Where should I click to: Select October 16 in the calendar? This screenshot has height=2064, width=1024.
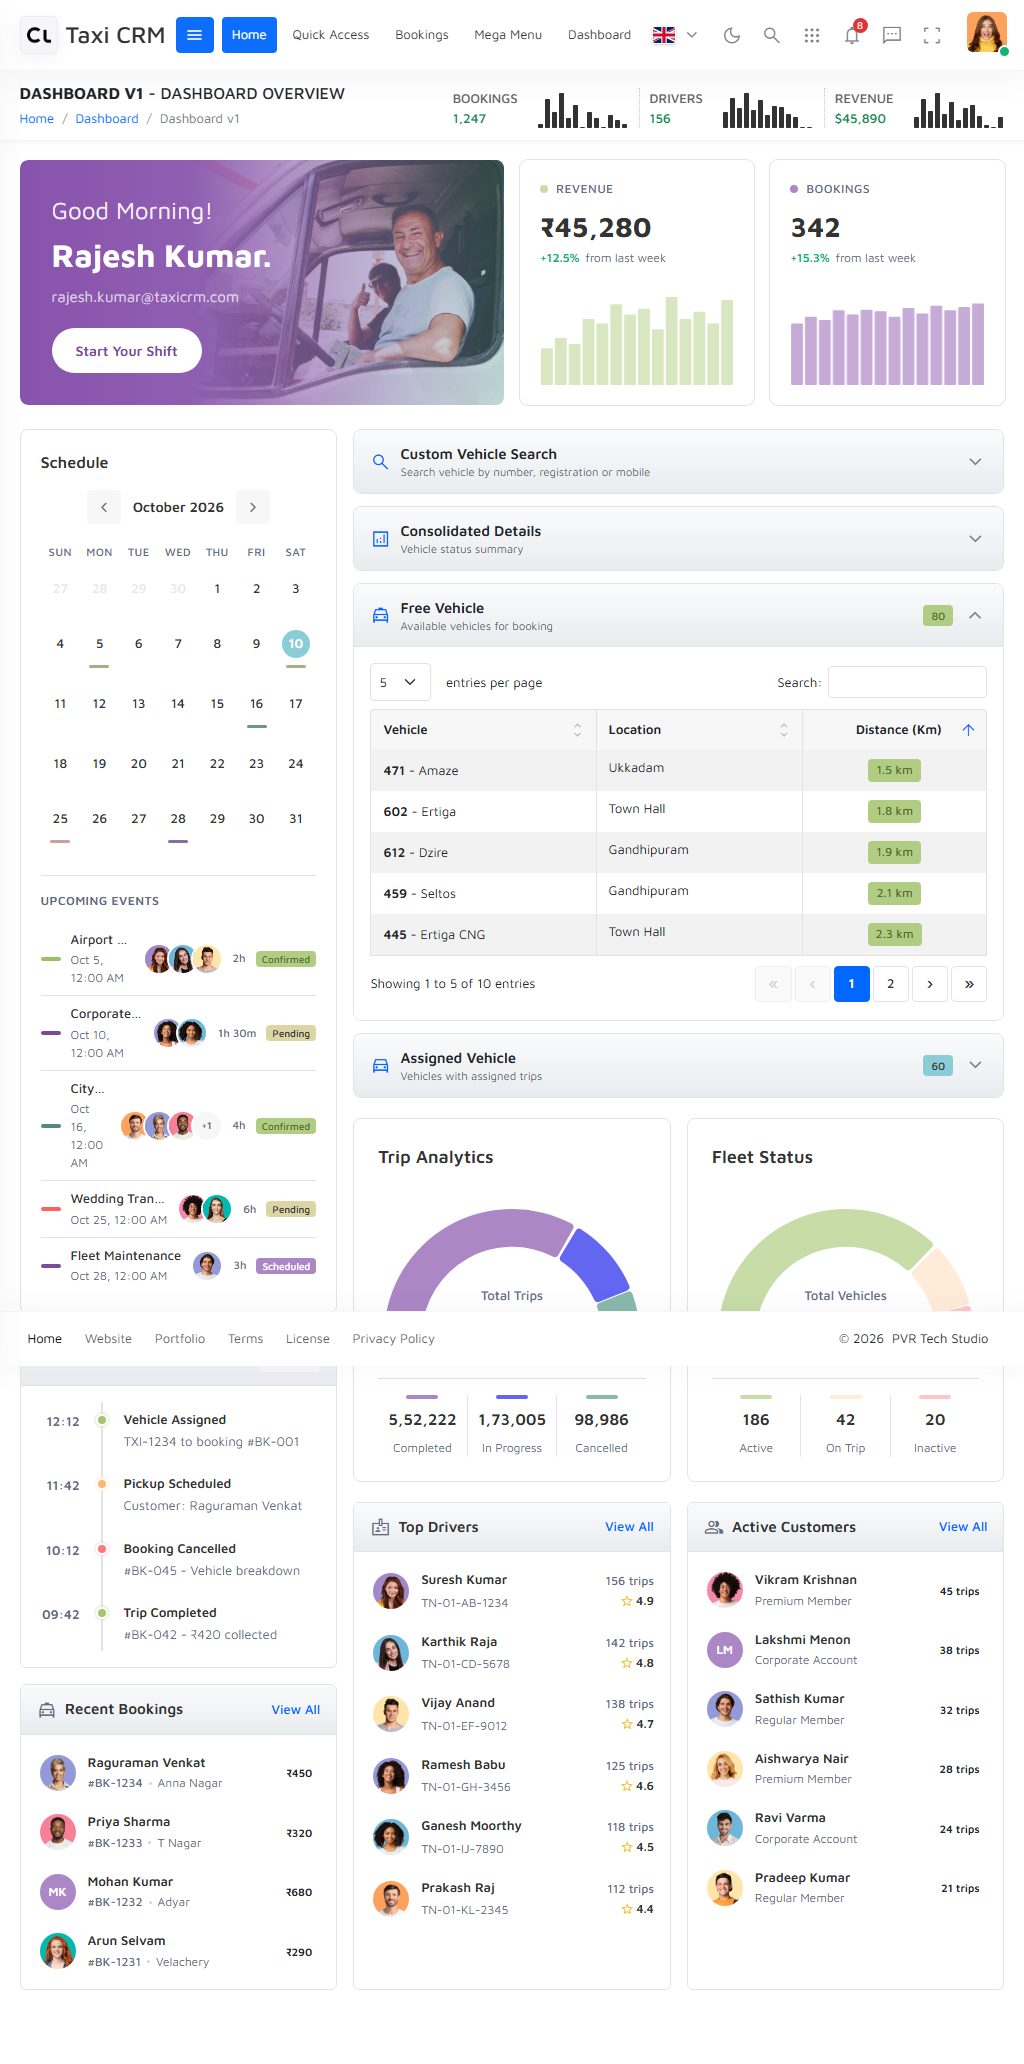pos(257,704)
